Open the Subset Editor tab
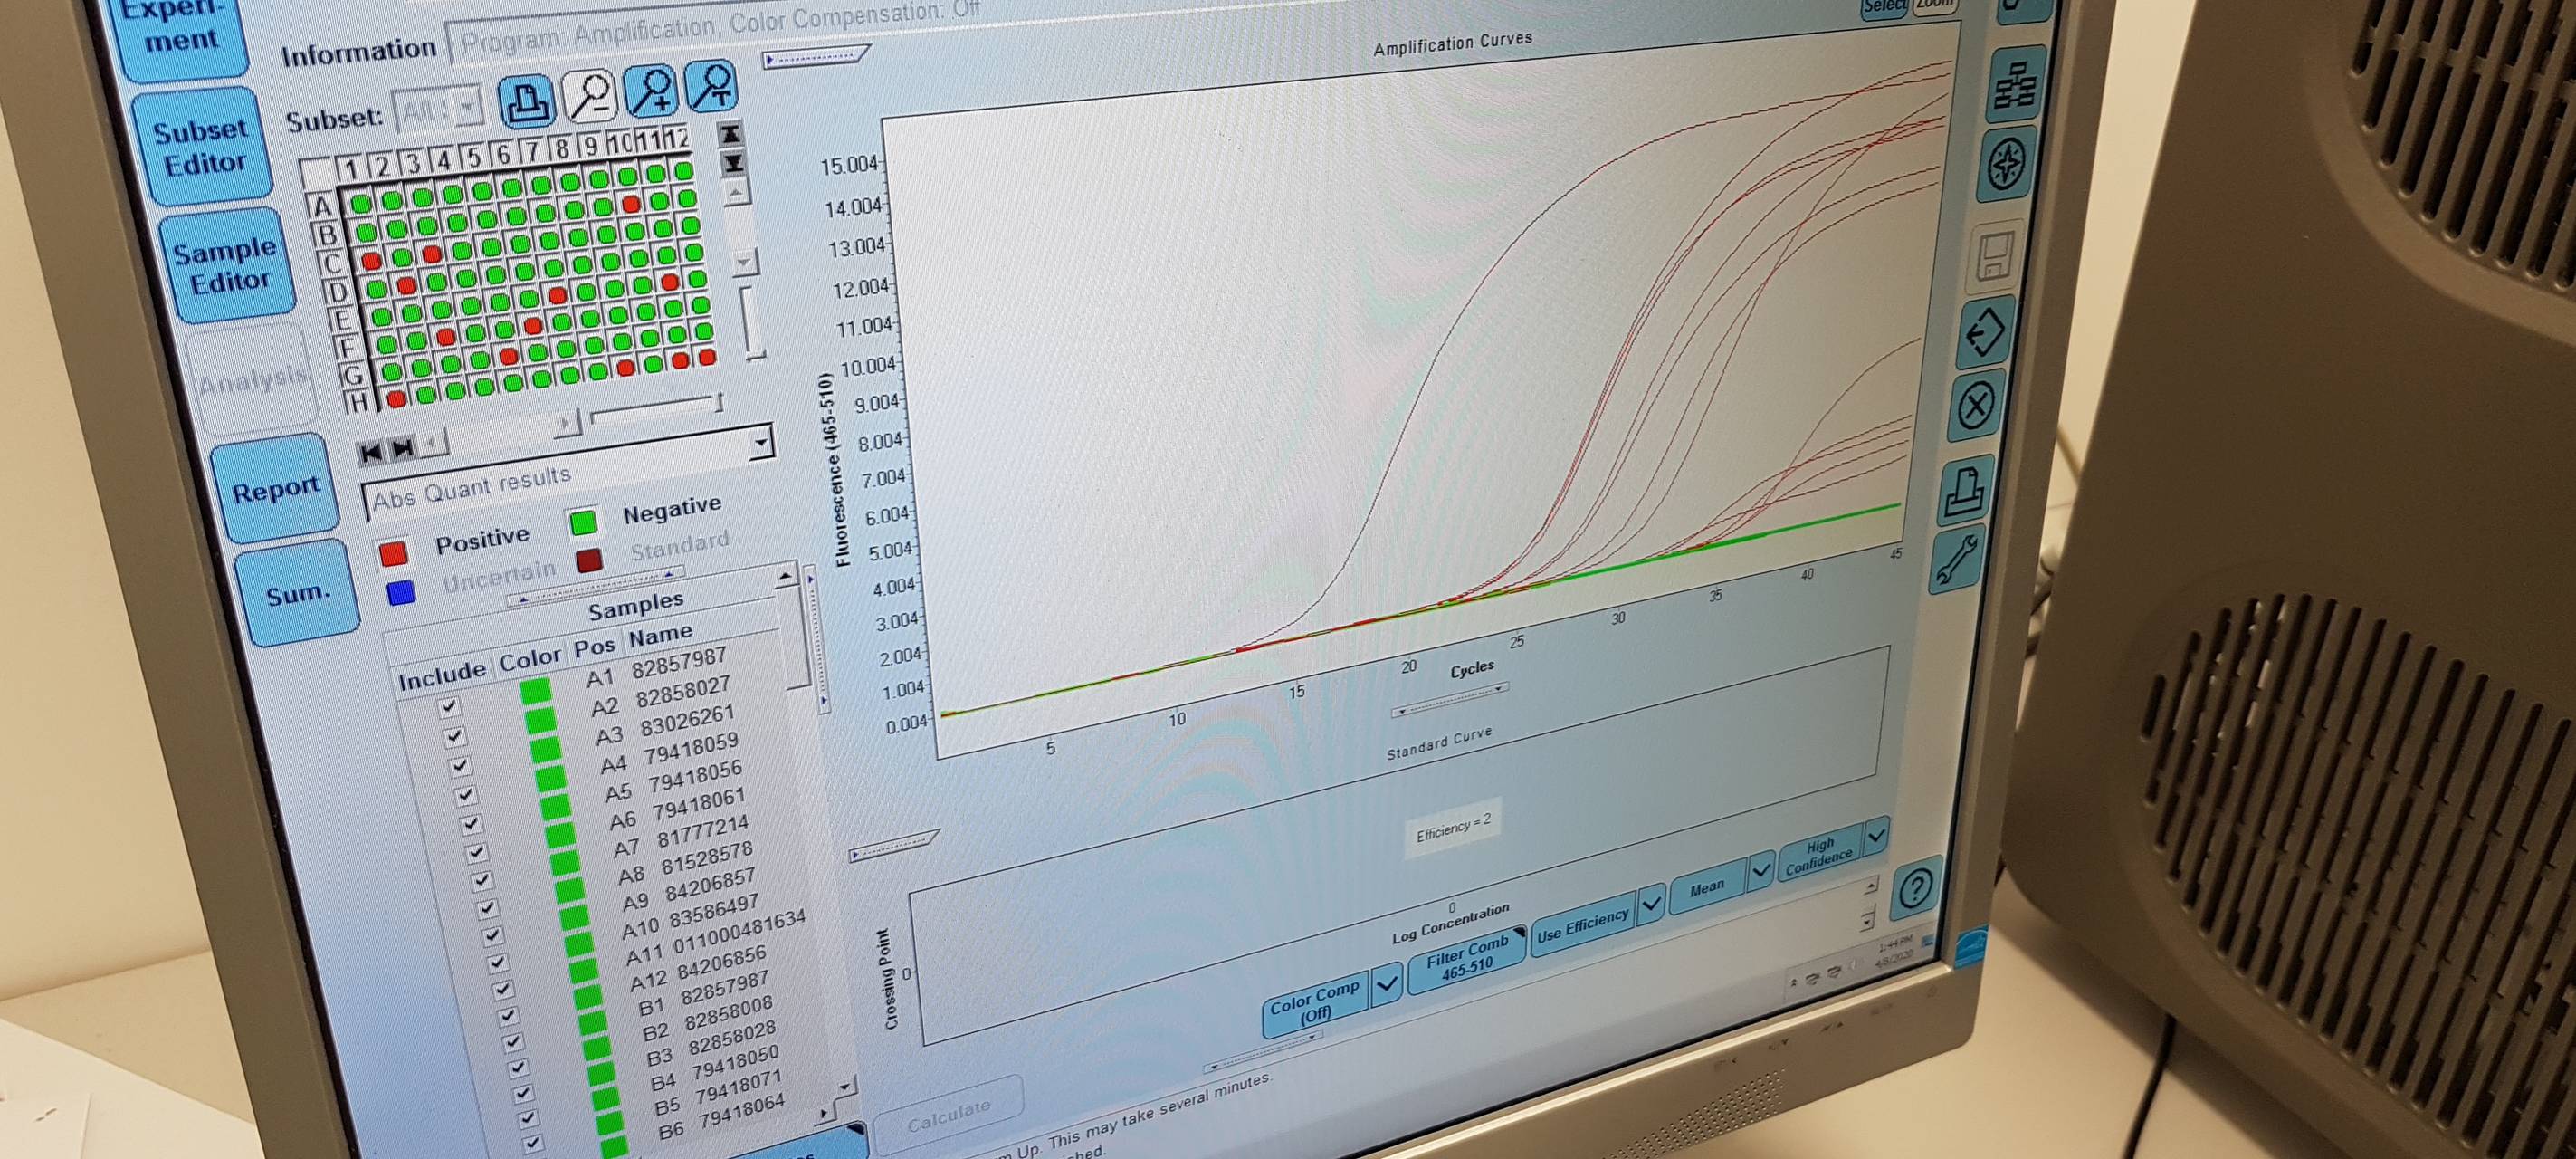The width and height of the screenshot is (2576, 1159). pyautogui.click(x=202, y=146)
